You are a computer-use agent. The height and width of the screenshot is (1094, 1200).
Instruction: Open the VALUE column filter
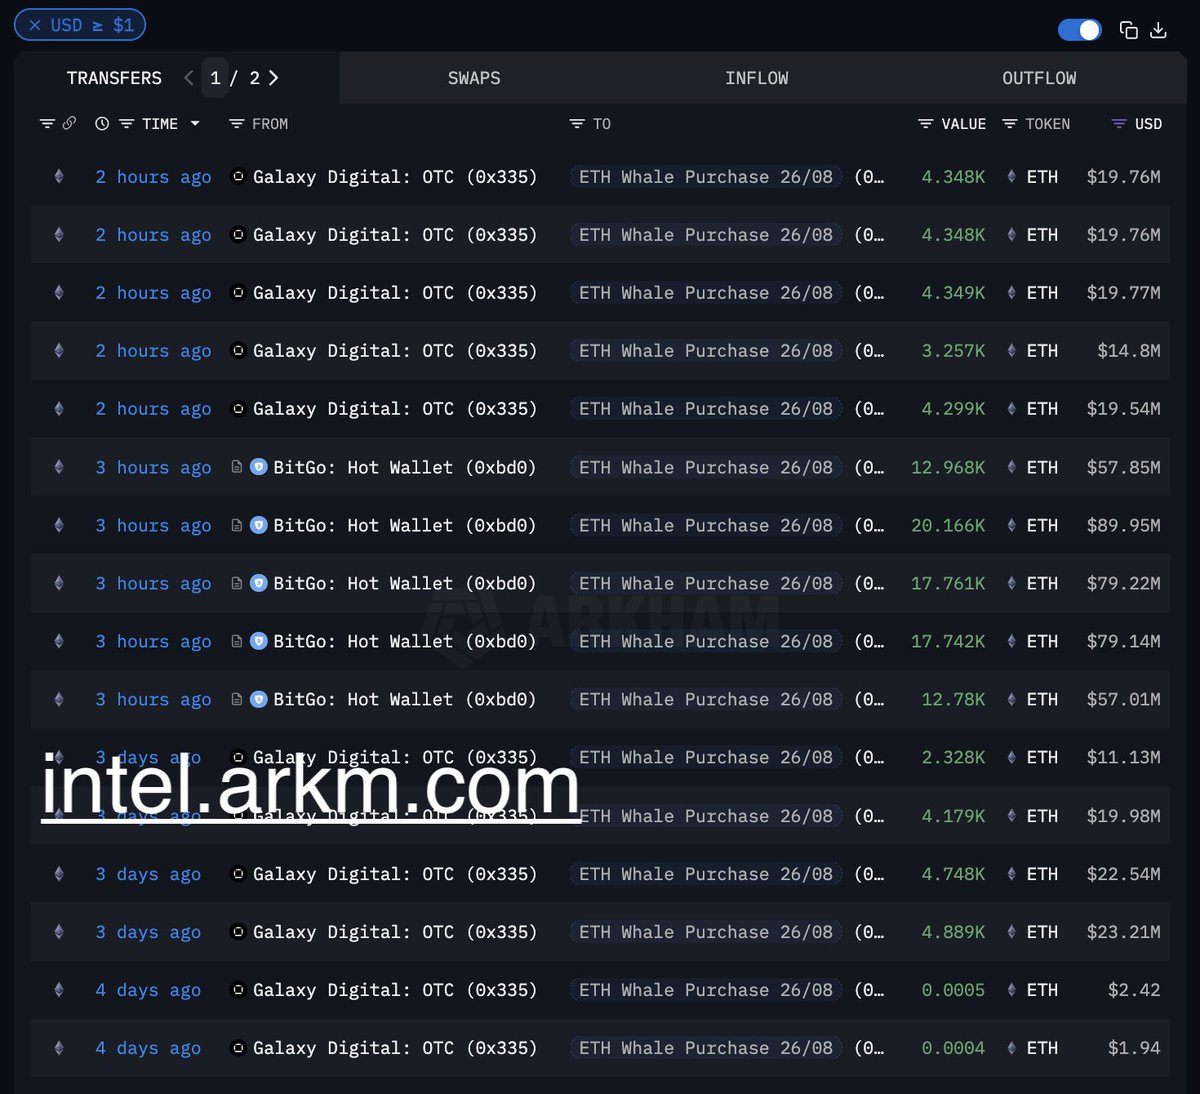tap(926, 124)
